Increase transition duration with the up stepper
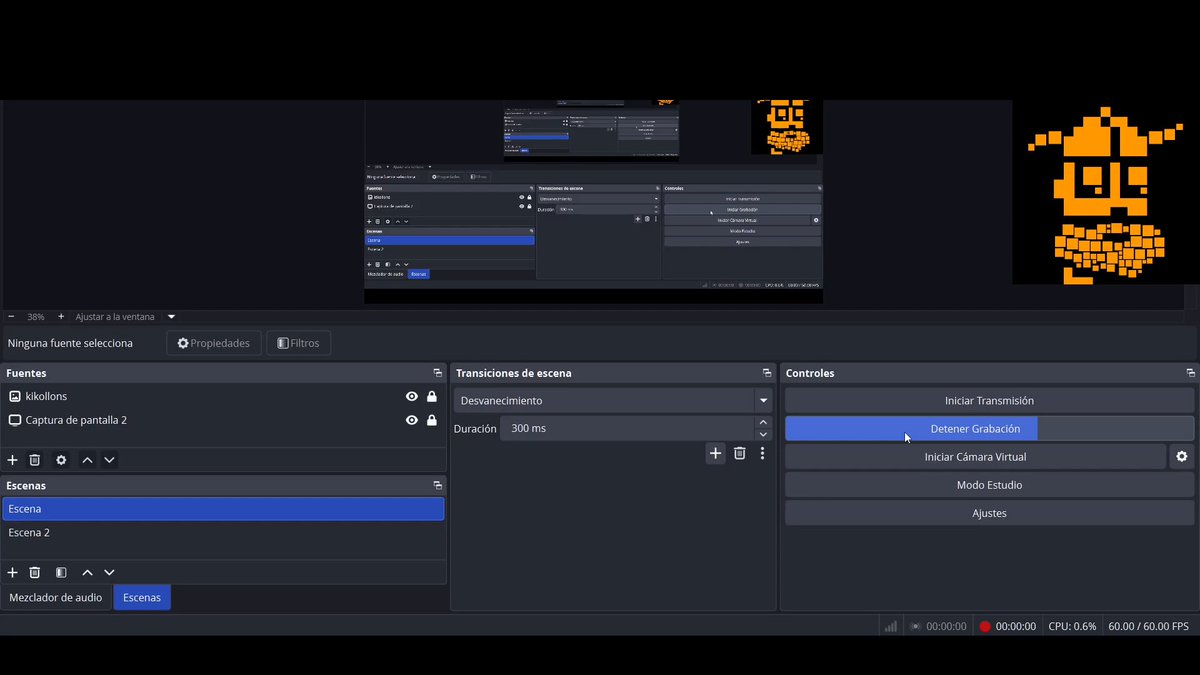The width and height of the screenshot is (1200, 675). 764,423
